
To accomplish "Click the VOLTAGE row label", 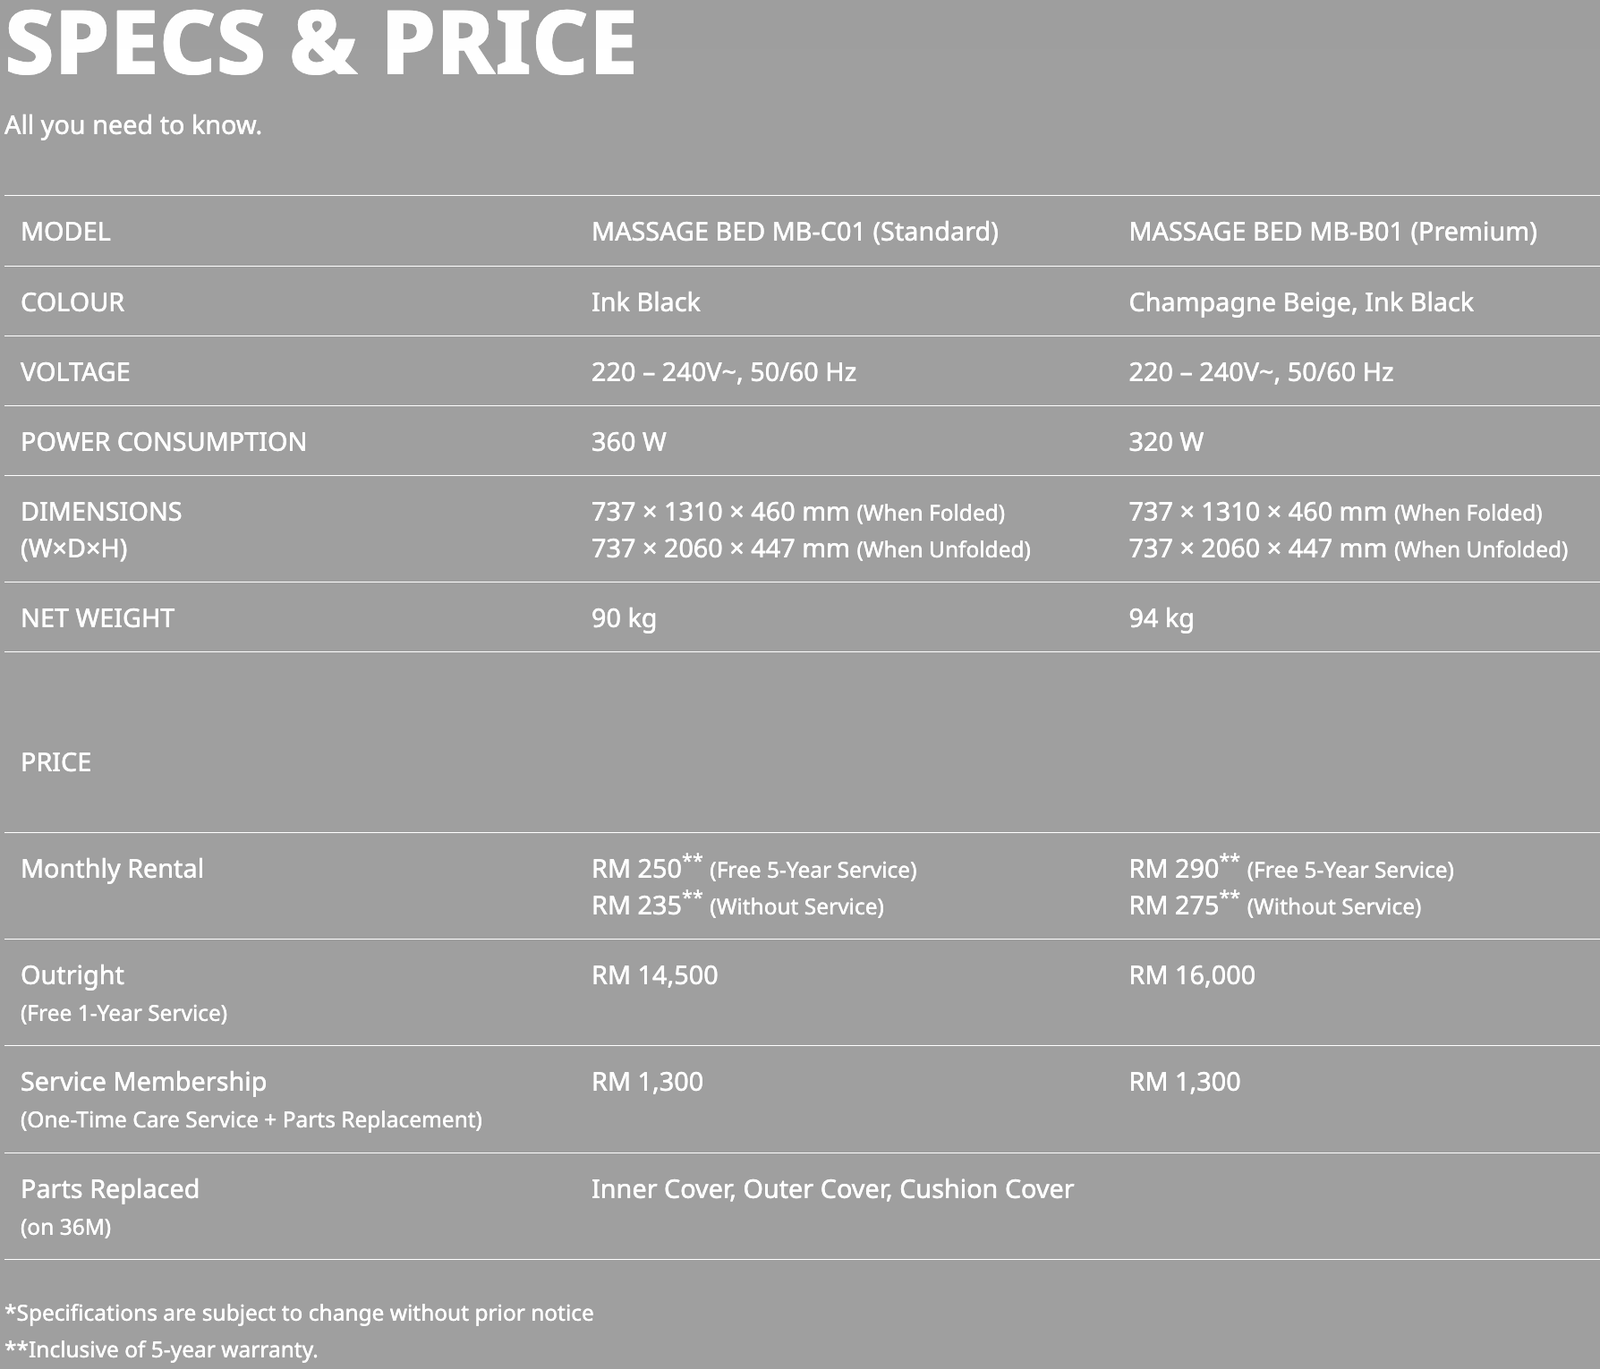I will click(x=75, y=372).
